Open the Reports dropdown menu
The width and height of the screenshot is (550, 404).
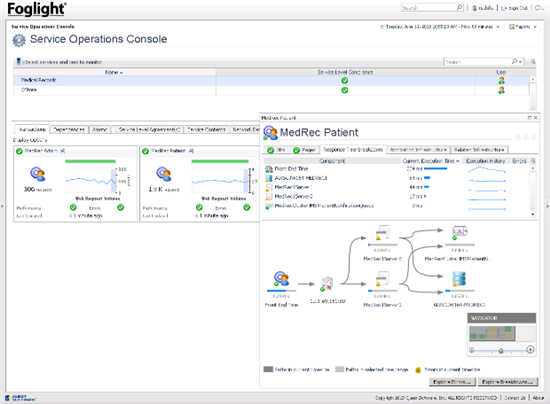(x=523, y=27)
